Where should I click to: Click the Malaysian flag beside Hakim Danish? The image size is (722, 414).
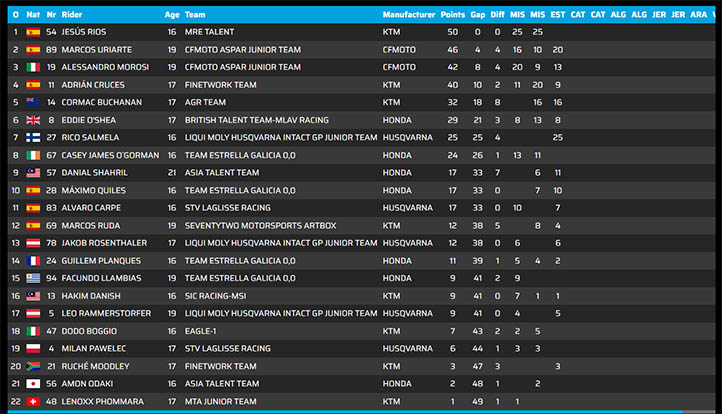click(x=33, y=296)
